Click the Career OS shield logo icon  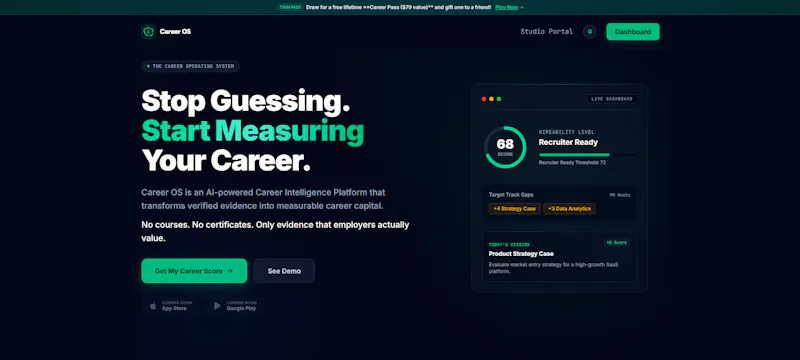tap(148, 32)
